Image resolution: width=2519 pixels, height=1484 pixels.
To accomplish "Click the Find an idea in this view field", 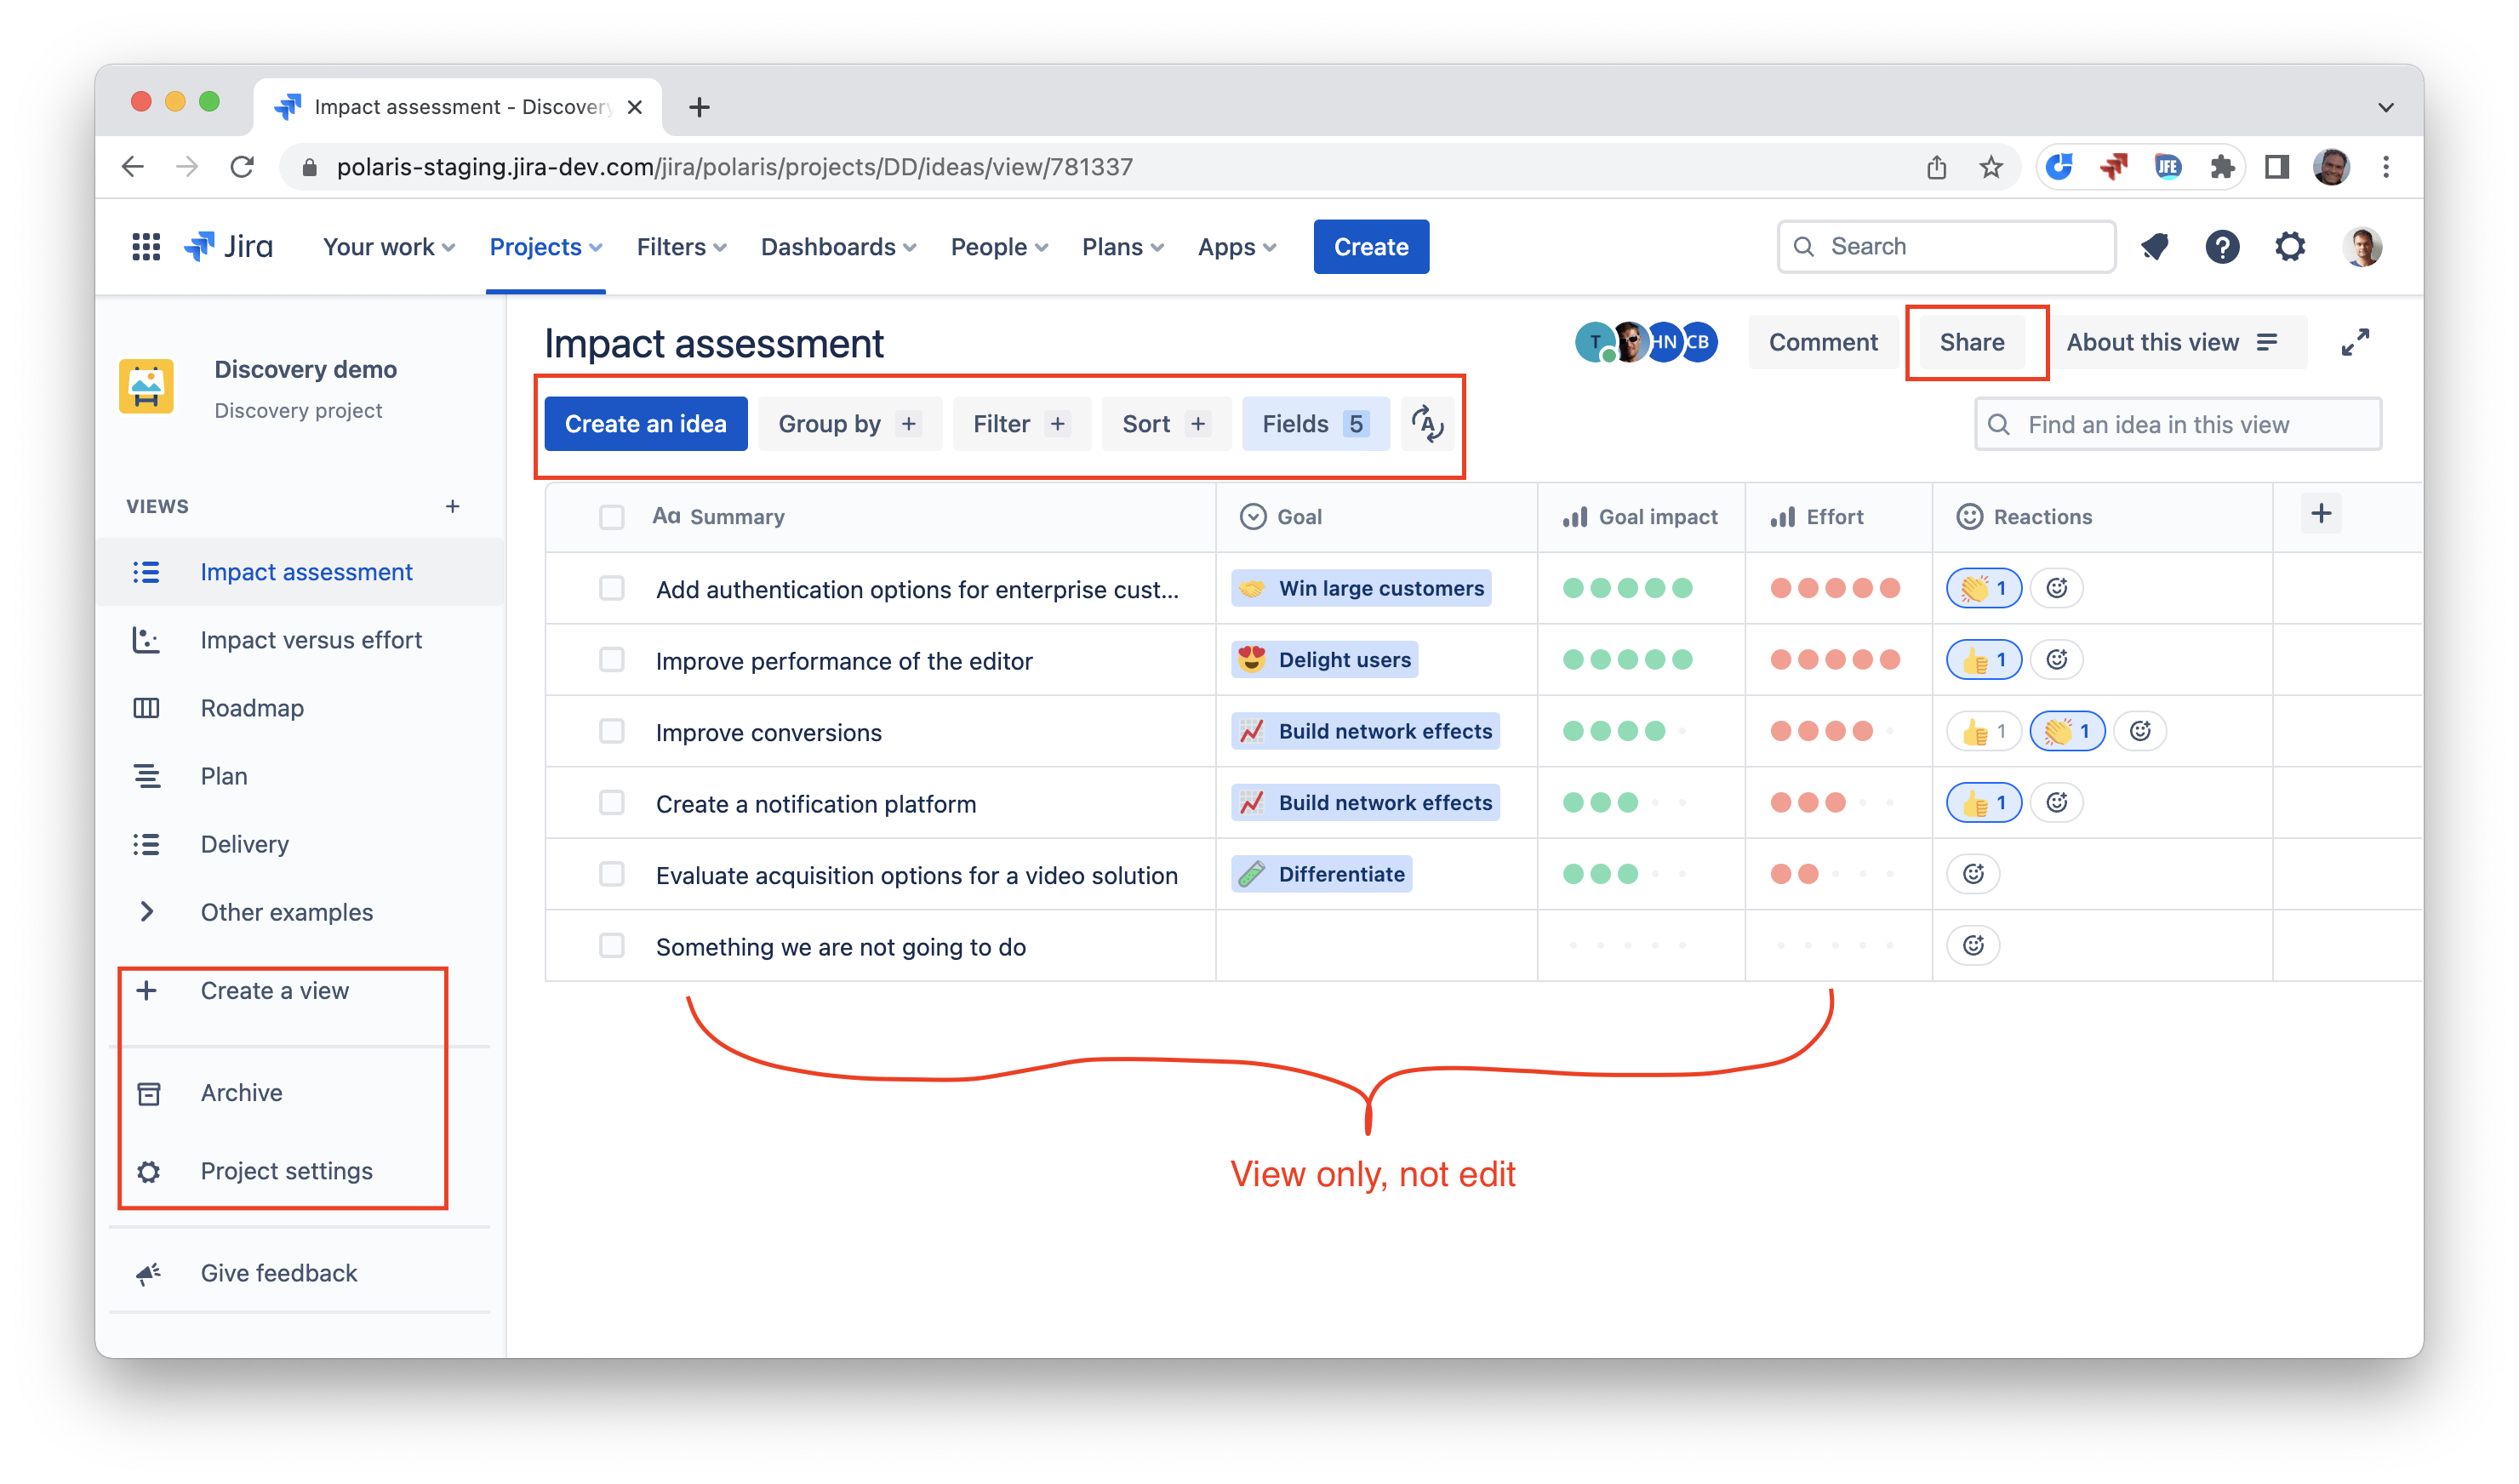I will [x=2176, y=424].
